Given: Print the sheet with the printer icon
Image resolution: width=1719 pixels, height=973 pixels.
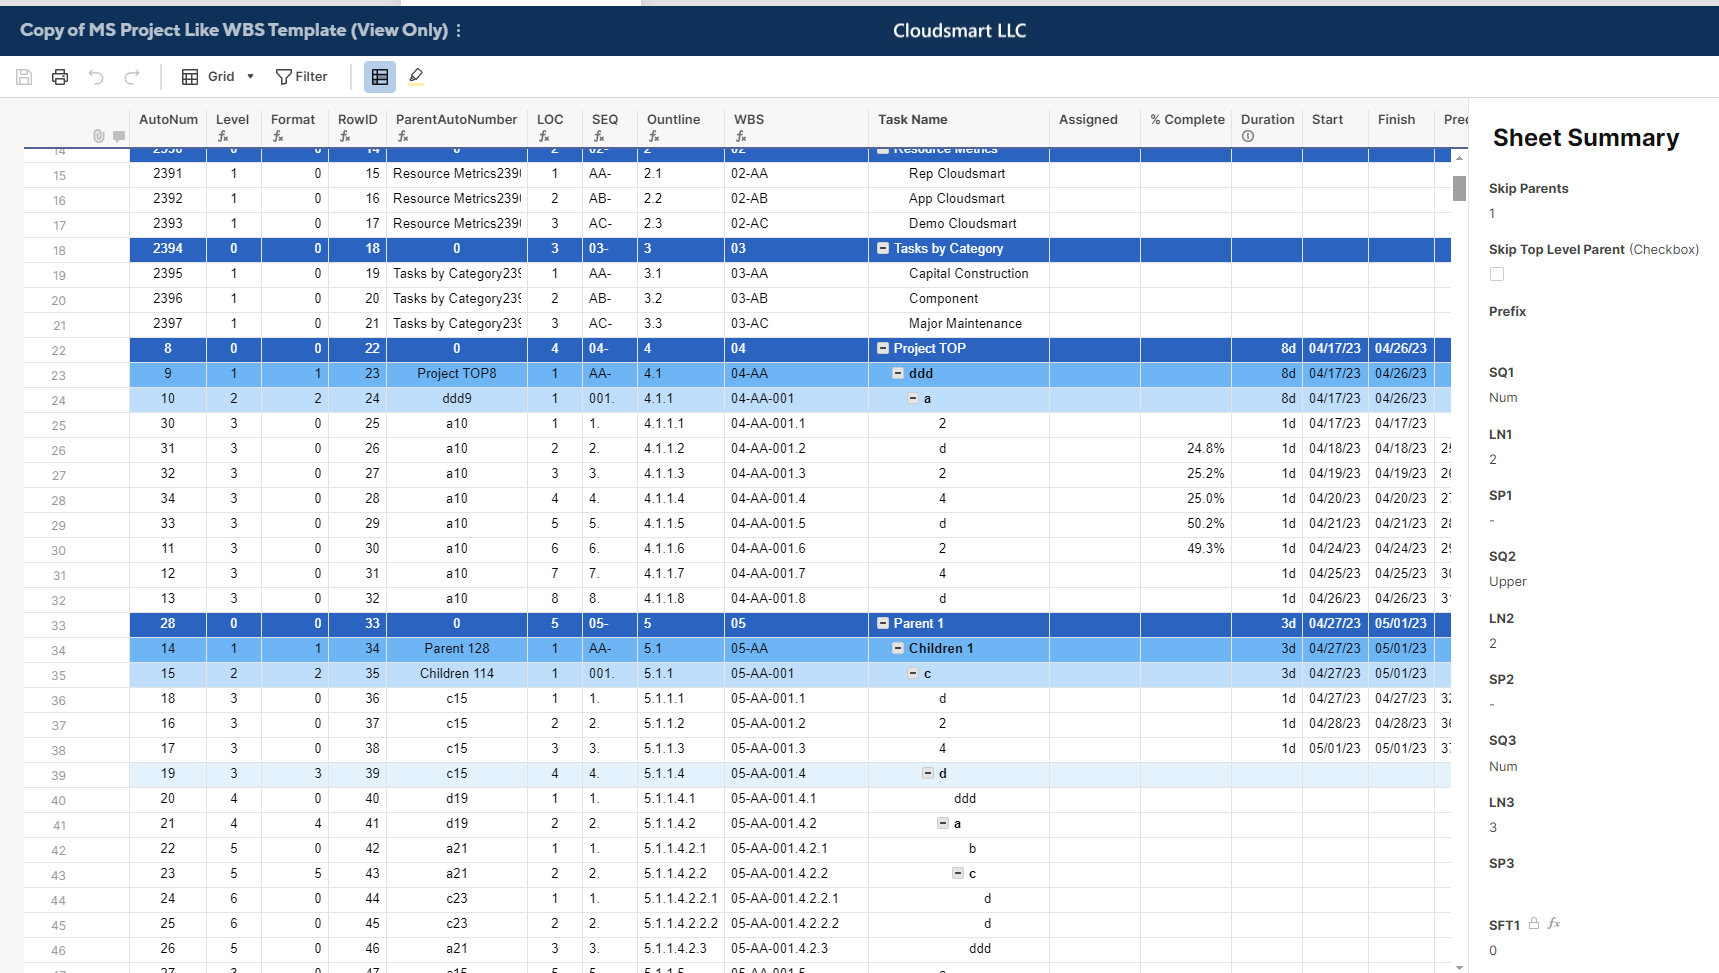Looking at the screenshot, I should pos(60,77).
